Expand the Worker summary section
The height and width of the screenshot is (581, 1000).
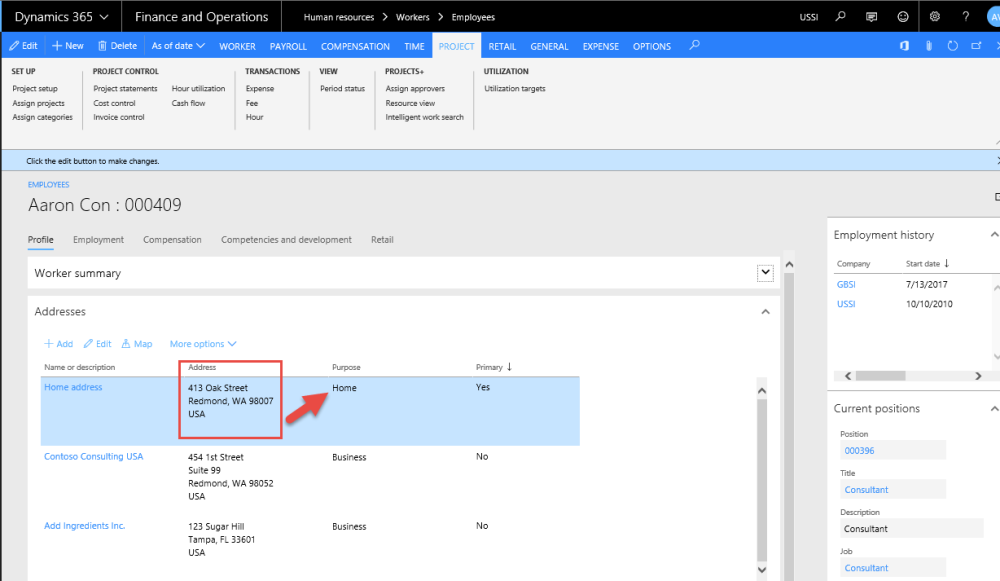click(x=766, y=273)
